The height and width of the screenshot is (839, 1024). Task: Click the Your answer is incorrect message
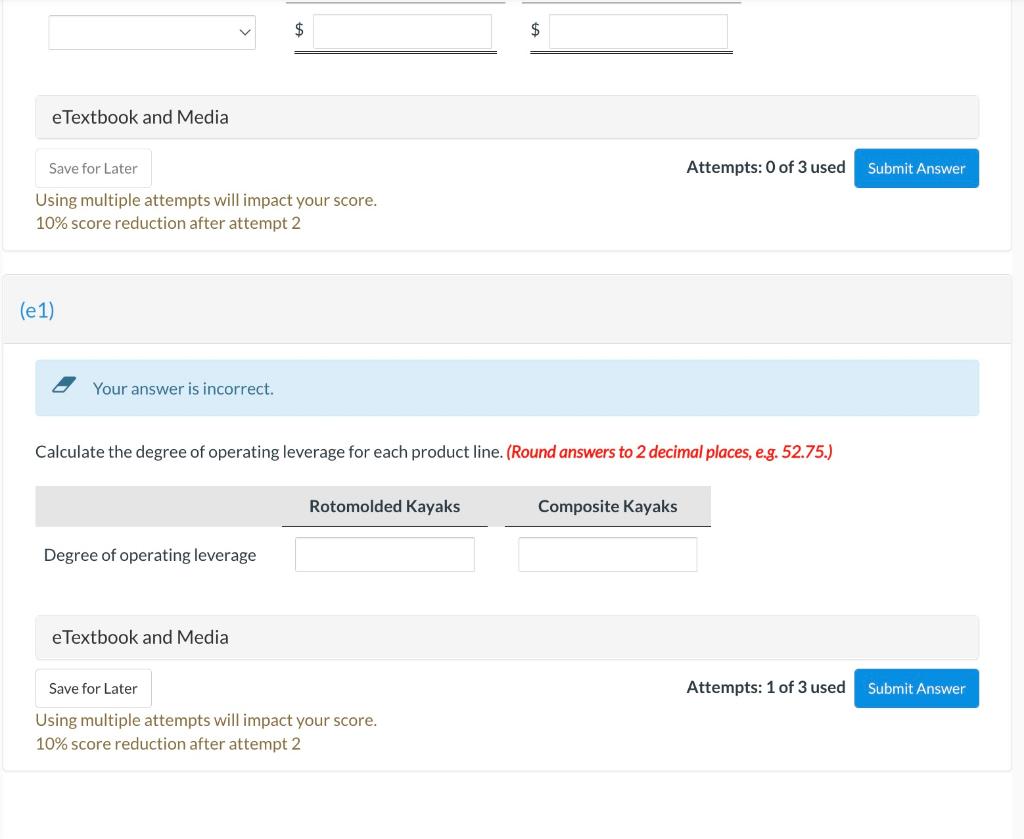[183, 388]
